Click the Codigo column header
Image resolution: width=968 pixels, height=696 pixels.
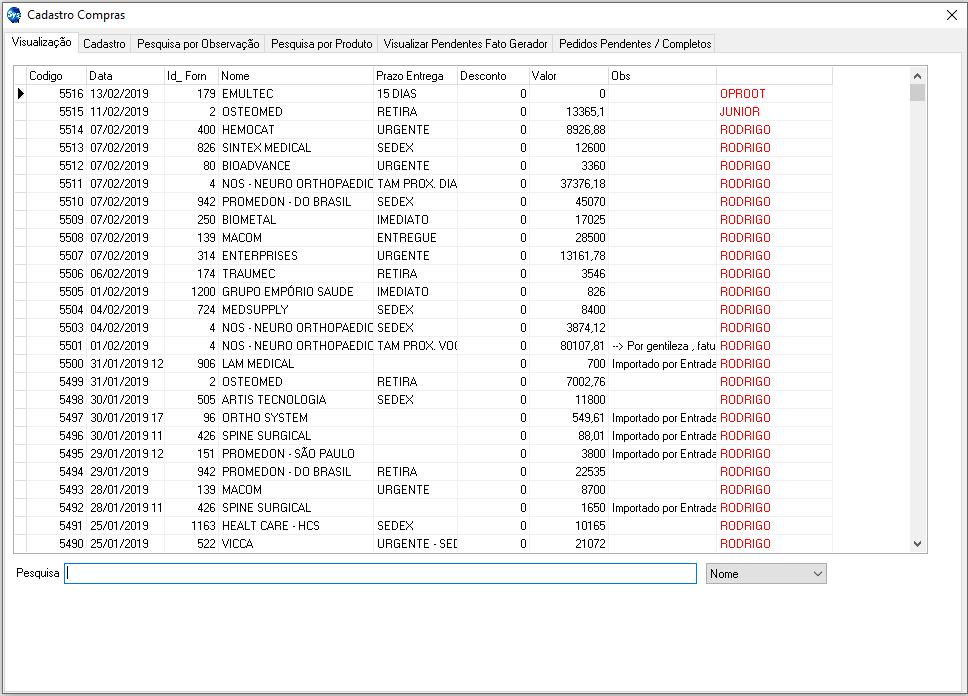click(x=55, y=76)
